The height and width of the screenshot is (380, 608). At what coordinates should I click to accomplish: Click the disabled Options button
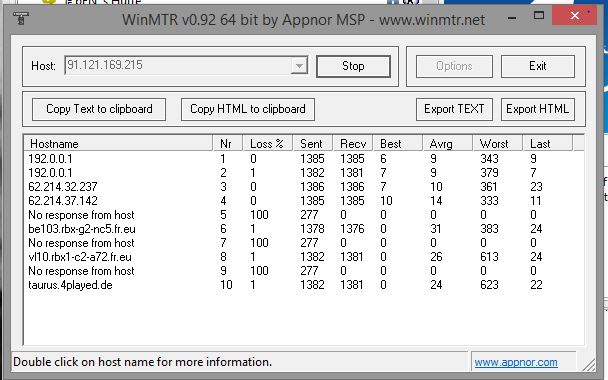coord(454,66)
